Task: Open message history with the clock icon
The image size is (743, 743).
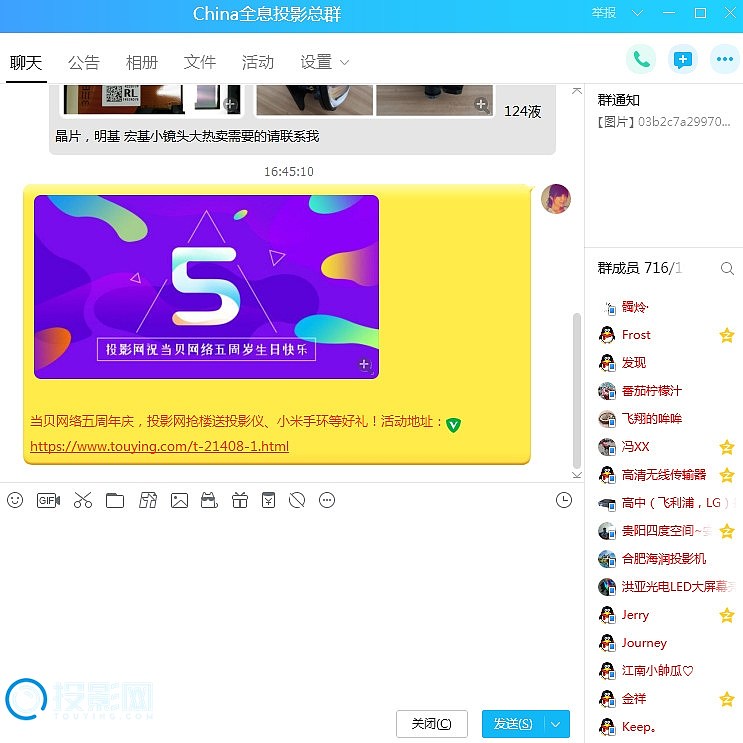Action: pos(564,500)
